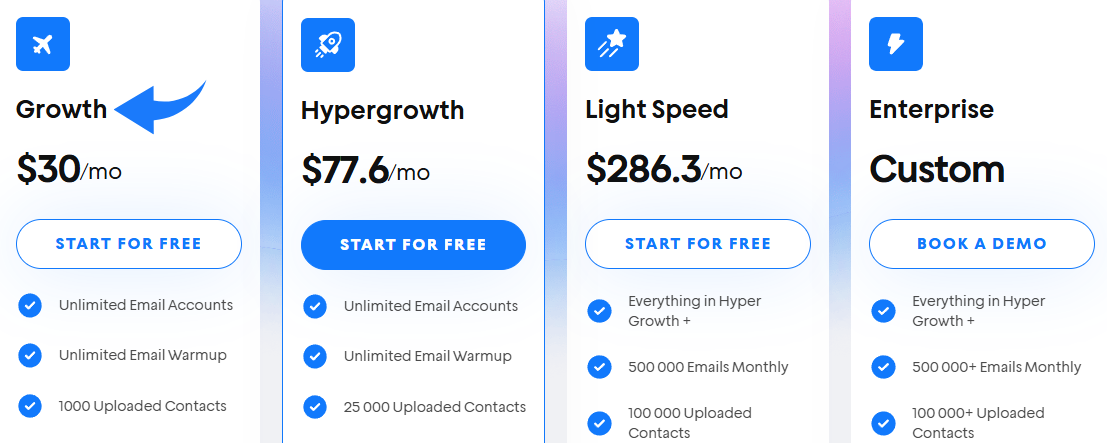Book a demo for Enterprise plan

click(982, 244)
